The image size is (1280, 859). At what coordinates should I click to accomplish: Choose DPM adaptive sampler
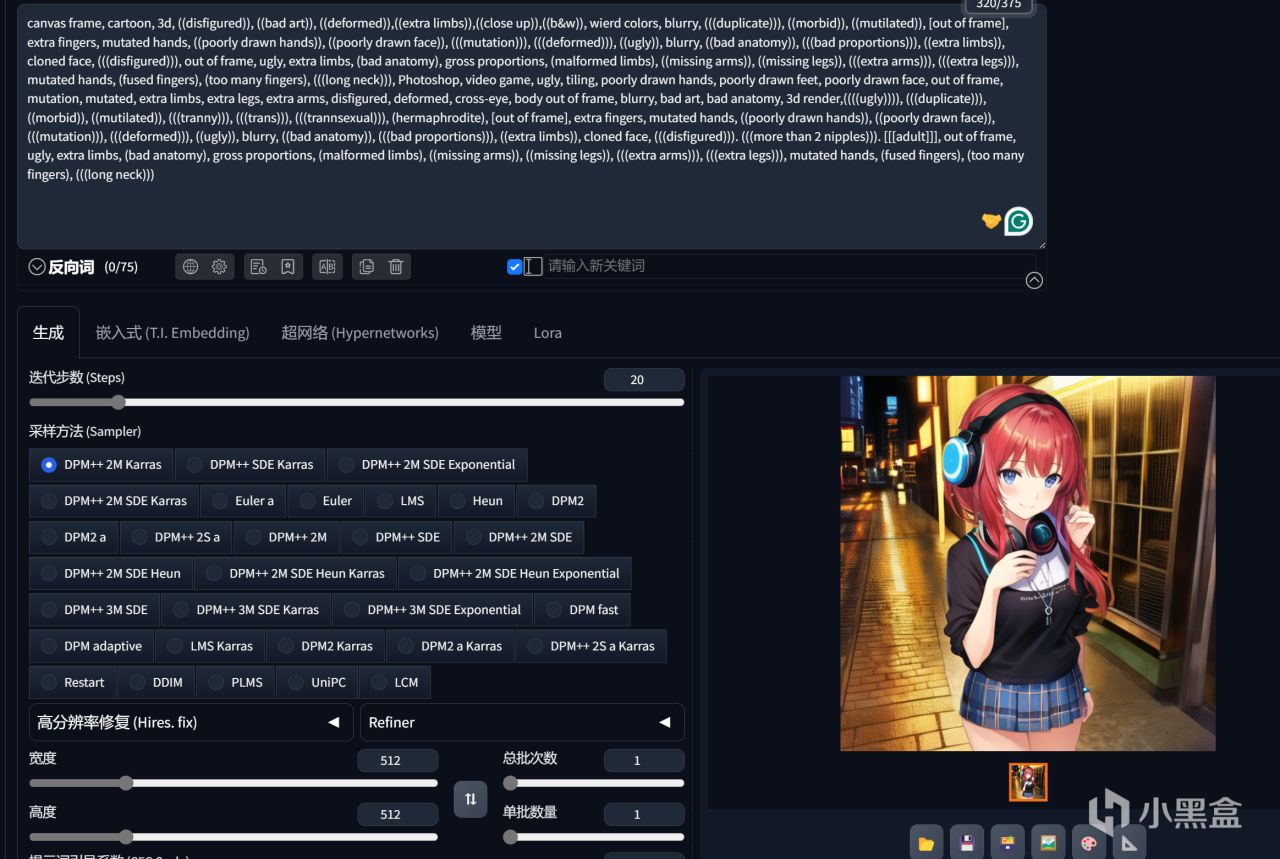point(92,646)
